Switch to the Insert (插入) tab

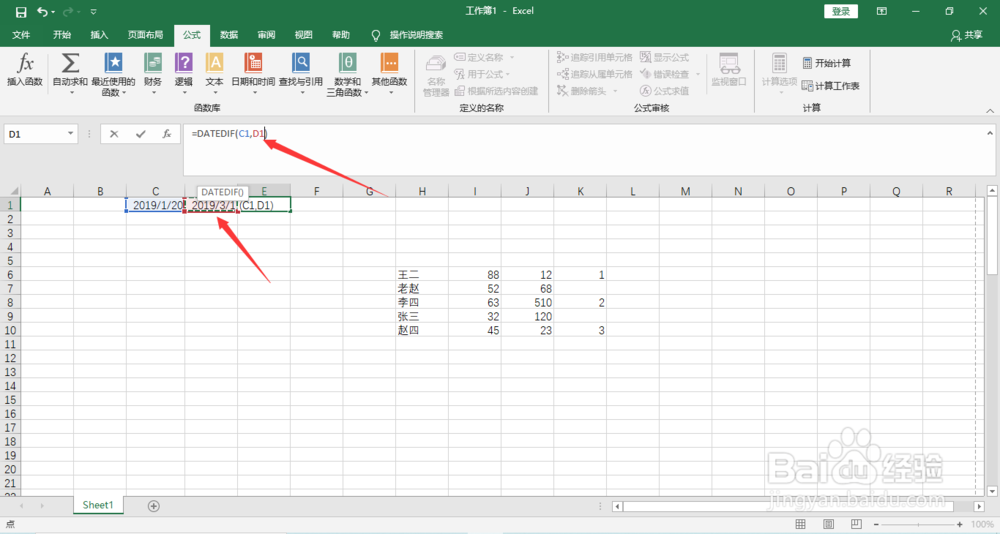99,35
